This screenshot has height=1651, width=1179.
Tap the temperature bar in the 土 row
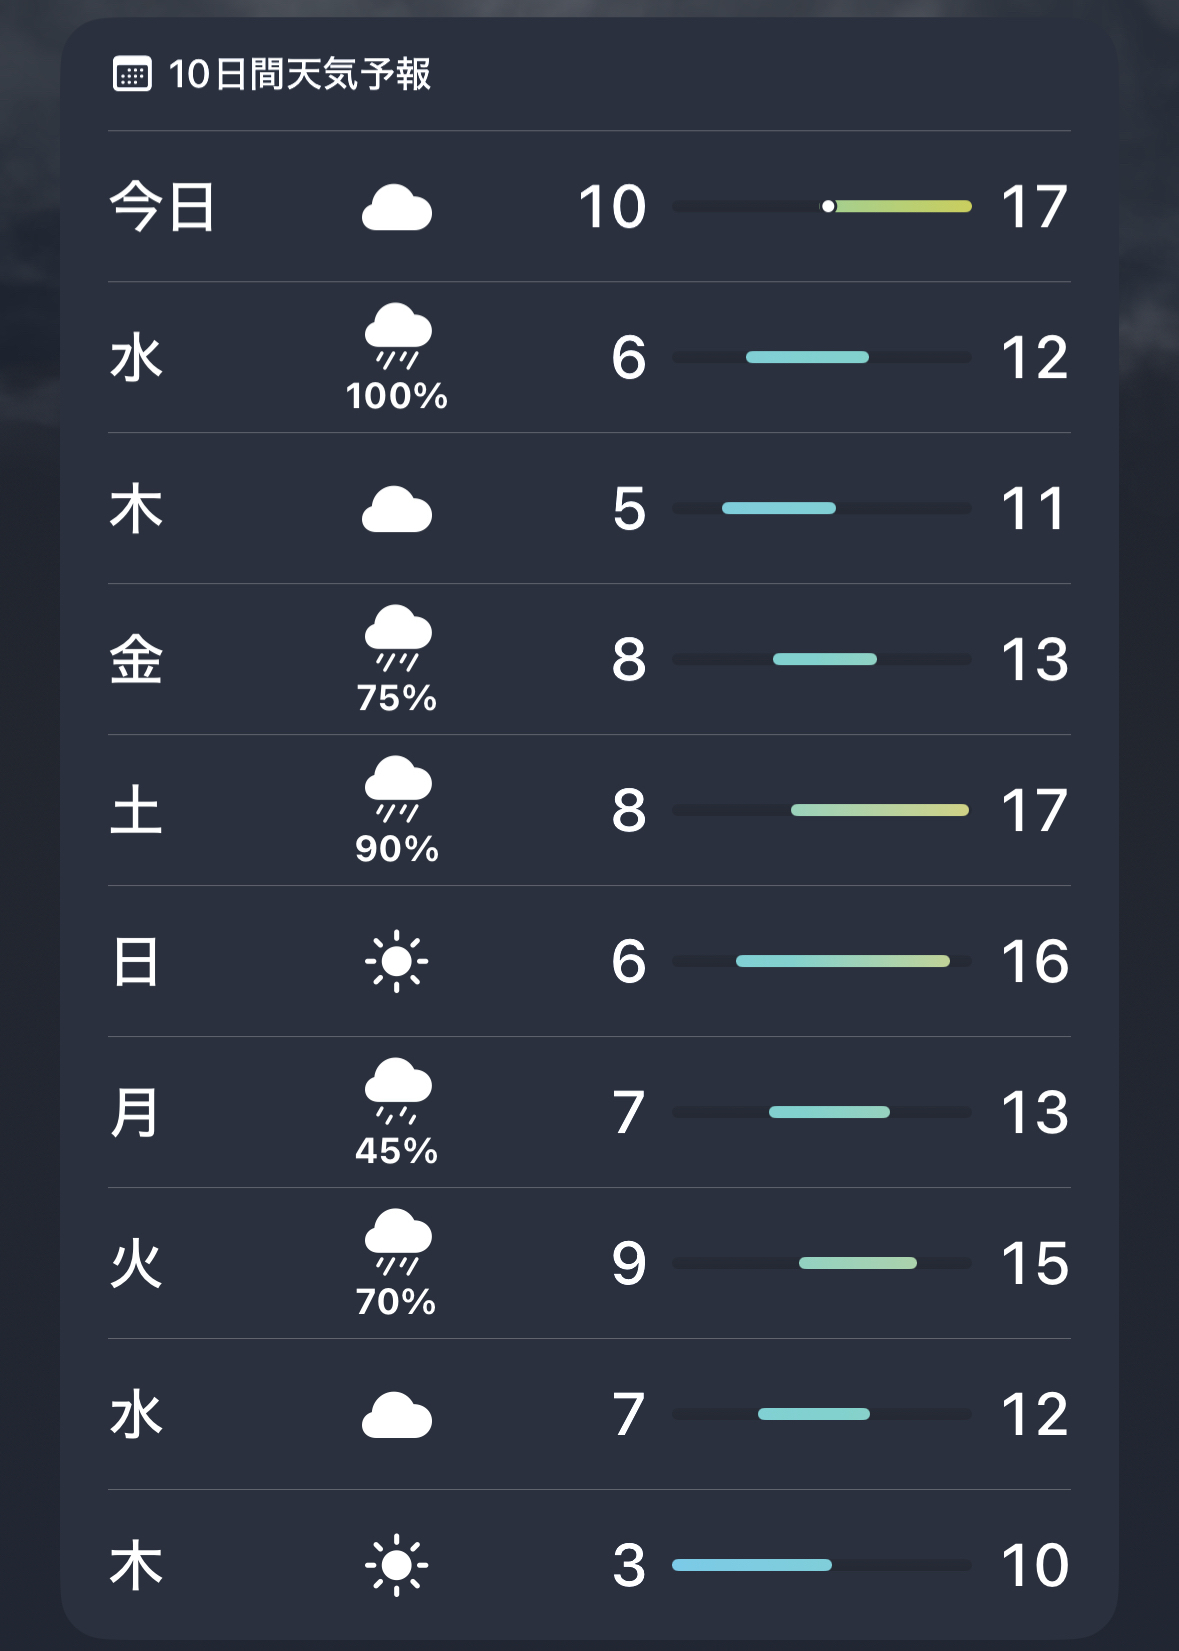[822, 810]
